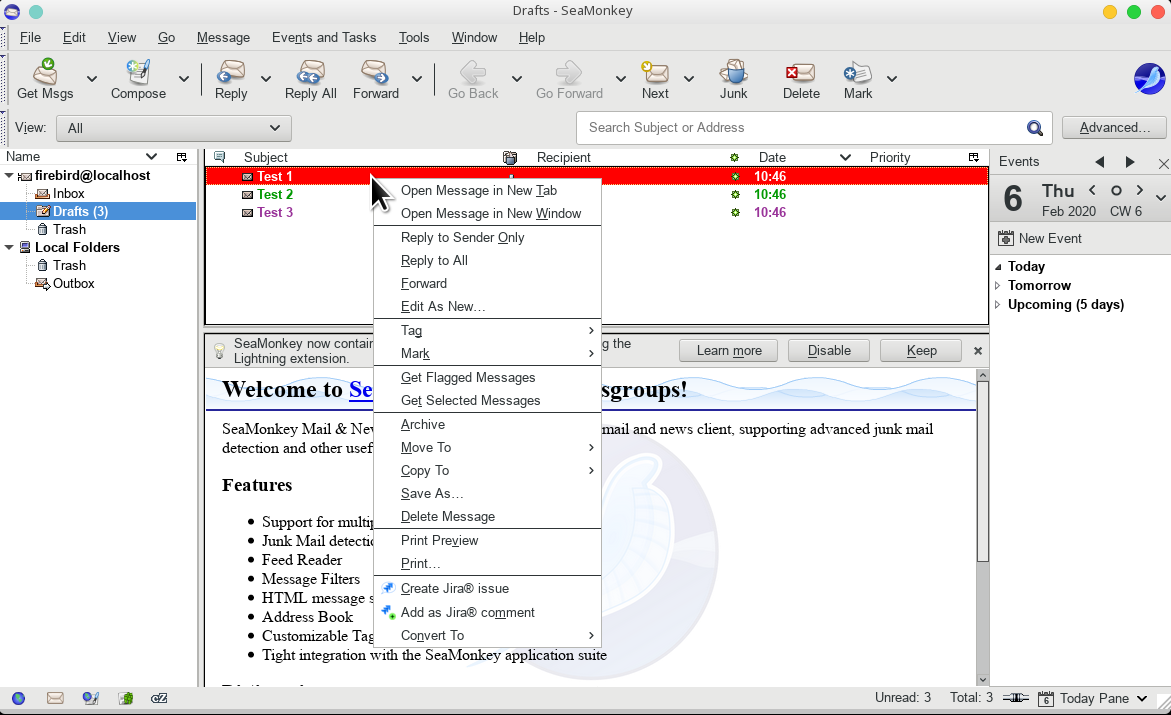The image size is (1171, 715).
Task: Click the search magnifier icon
Action: click(x=1035, y=128)
